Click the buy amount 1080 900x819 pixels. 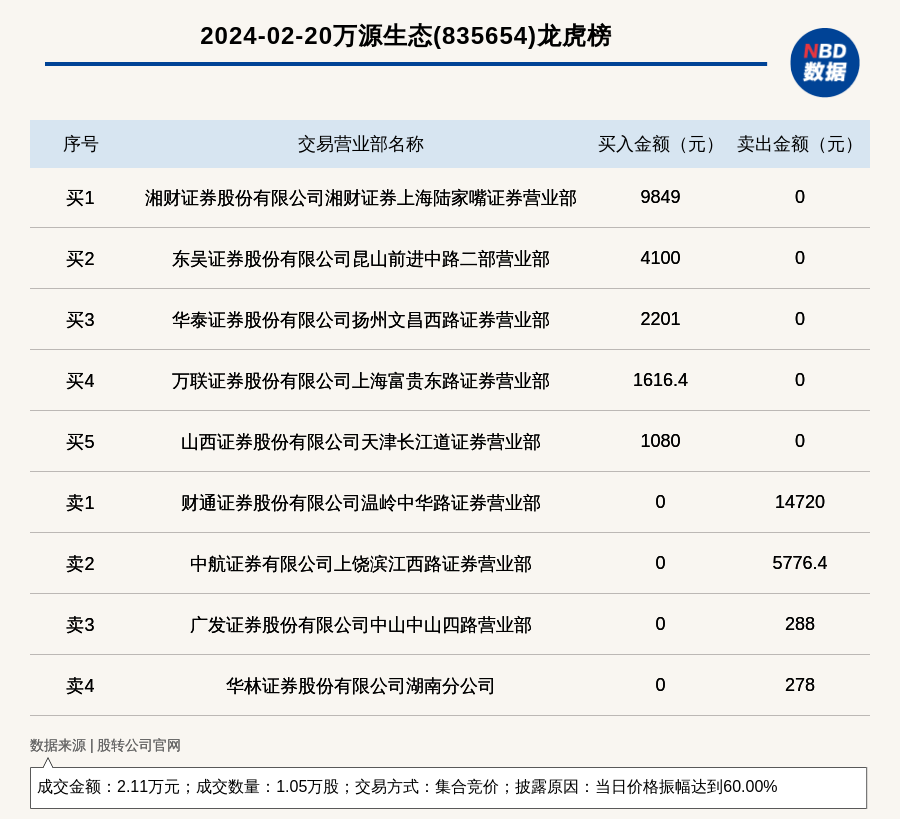660,441
